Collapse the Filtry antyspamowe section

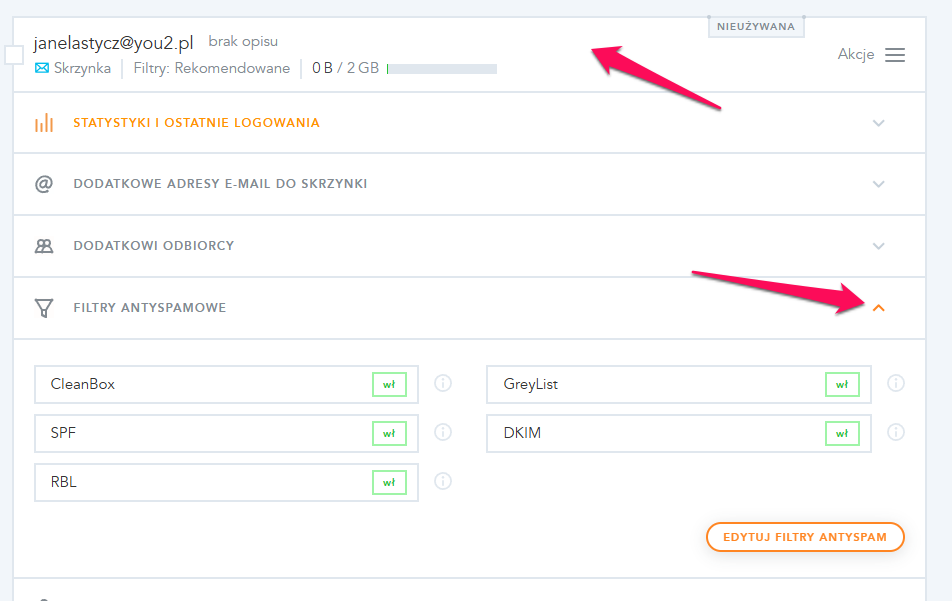coord(879,308)
